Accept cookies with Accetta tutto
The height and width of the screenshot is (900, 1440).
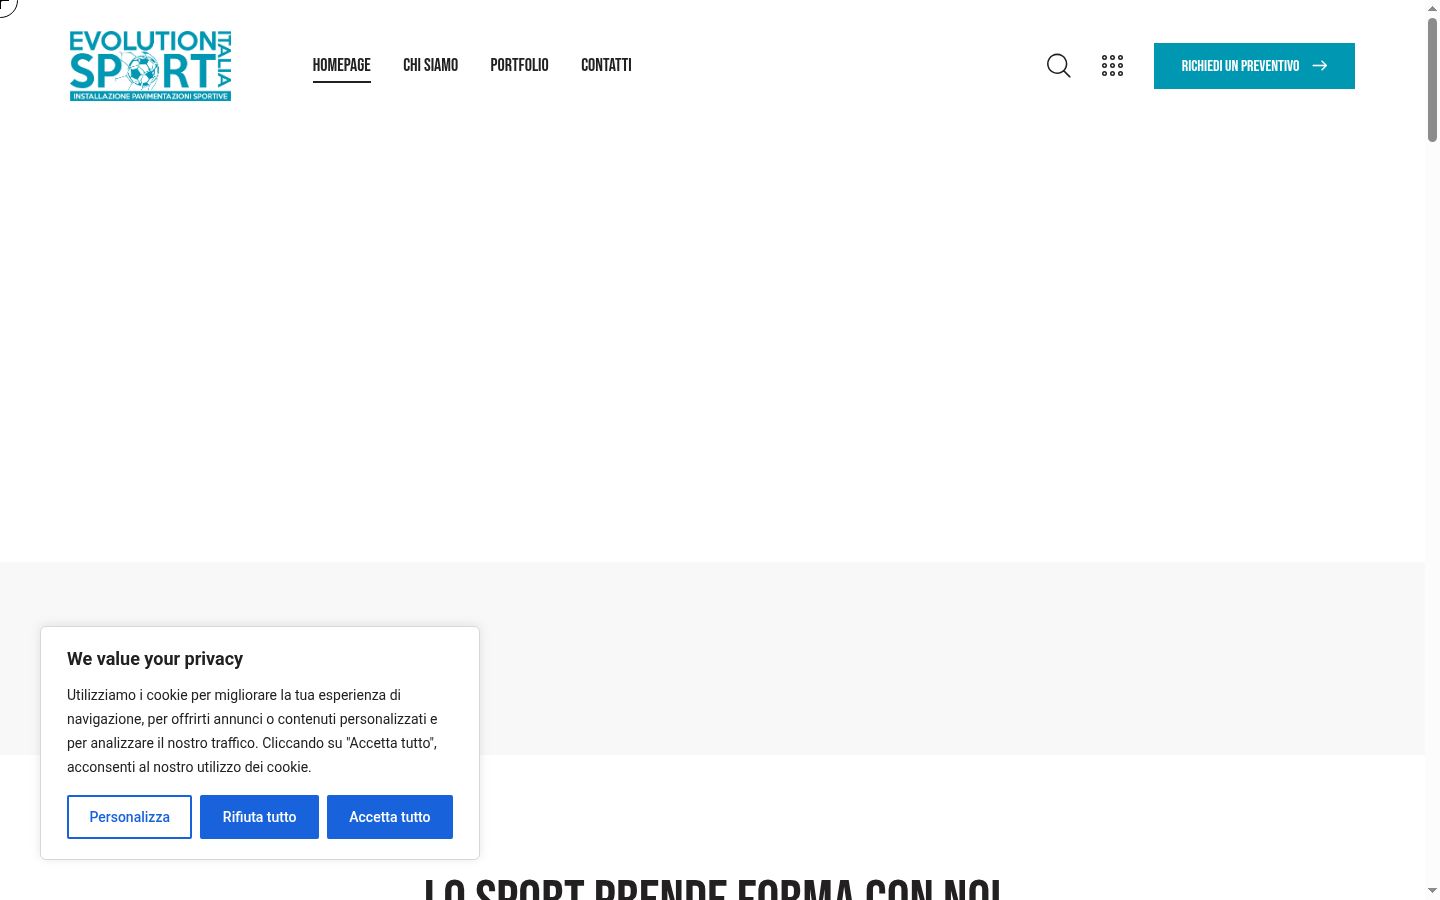390,817
